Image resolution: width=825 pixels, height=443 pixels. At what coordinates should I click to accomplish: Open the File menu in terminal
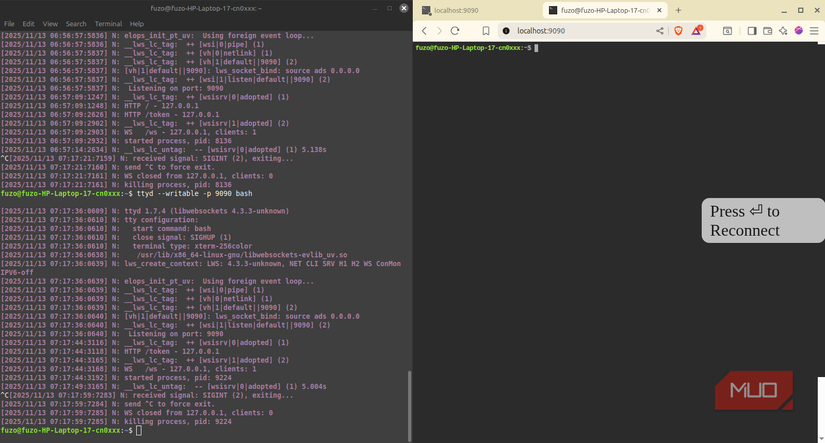[x=9, y=24]
